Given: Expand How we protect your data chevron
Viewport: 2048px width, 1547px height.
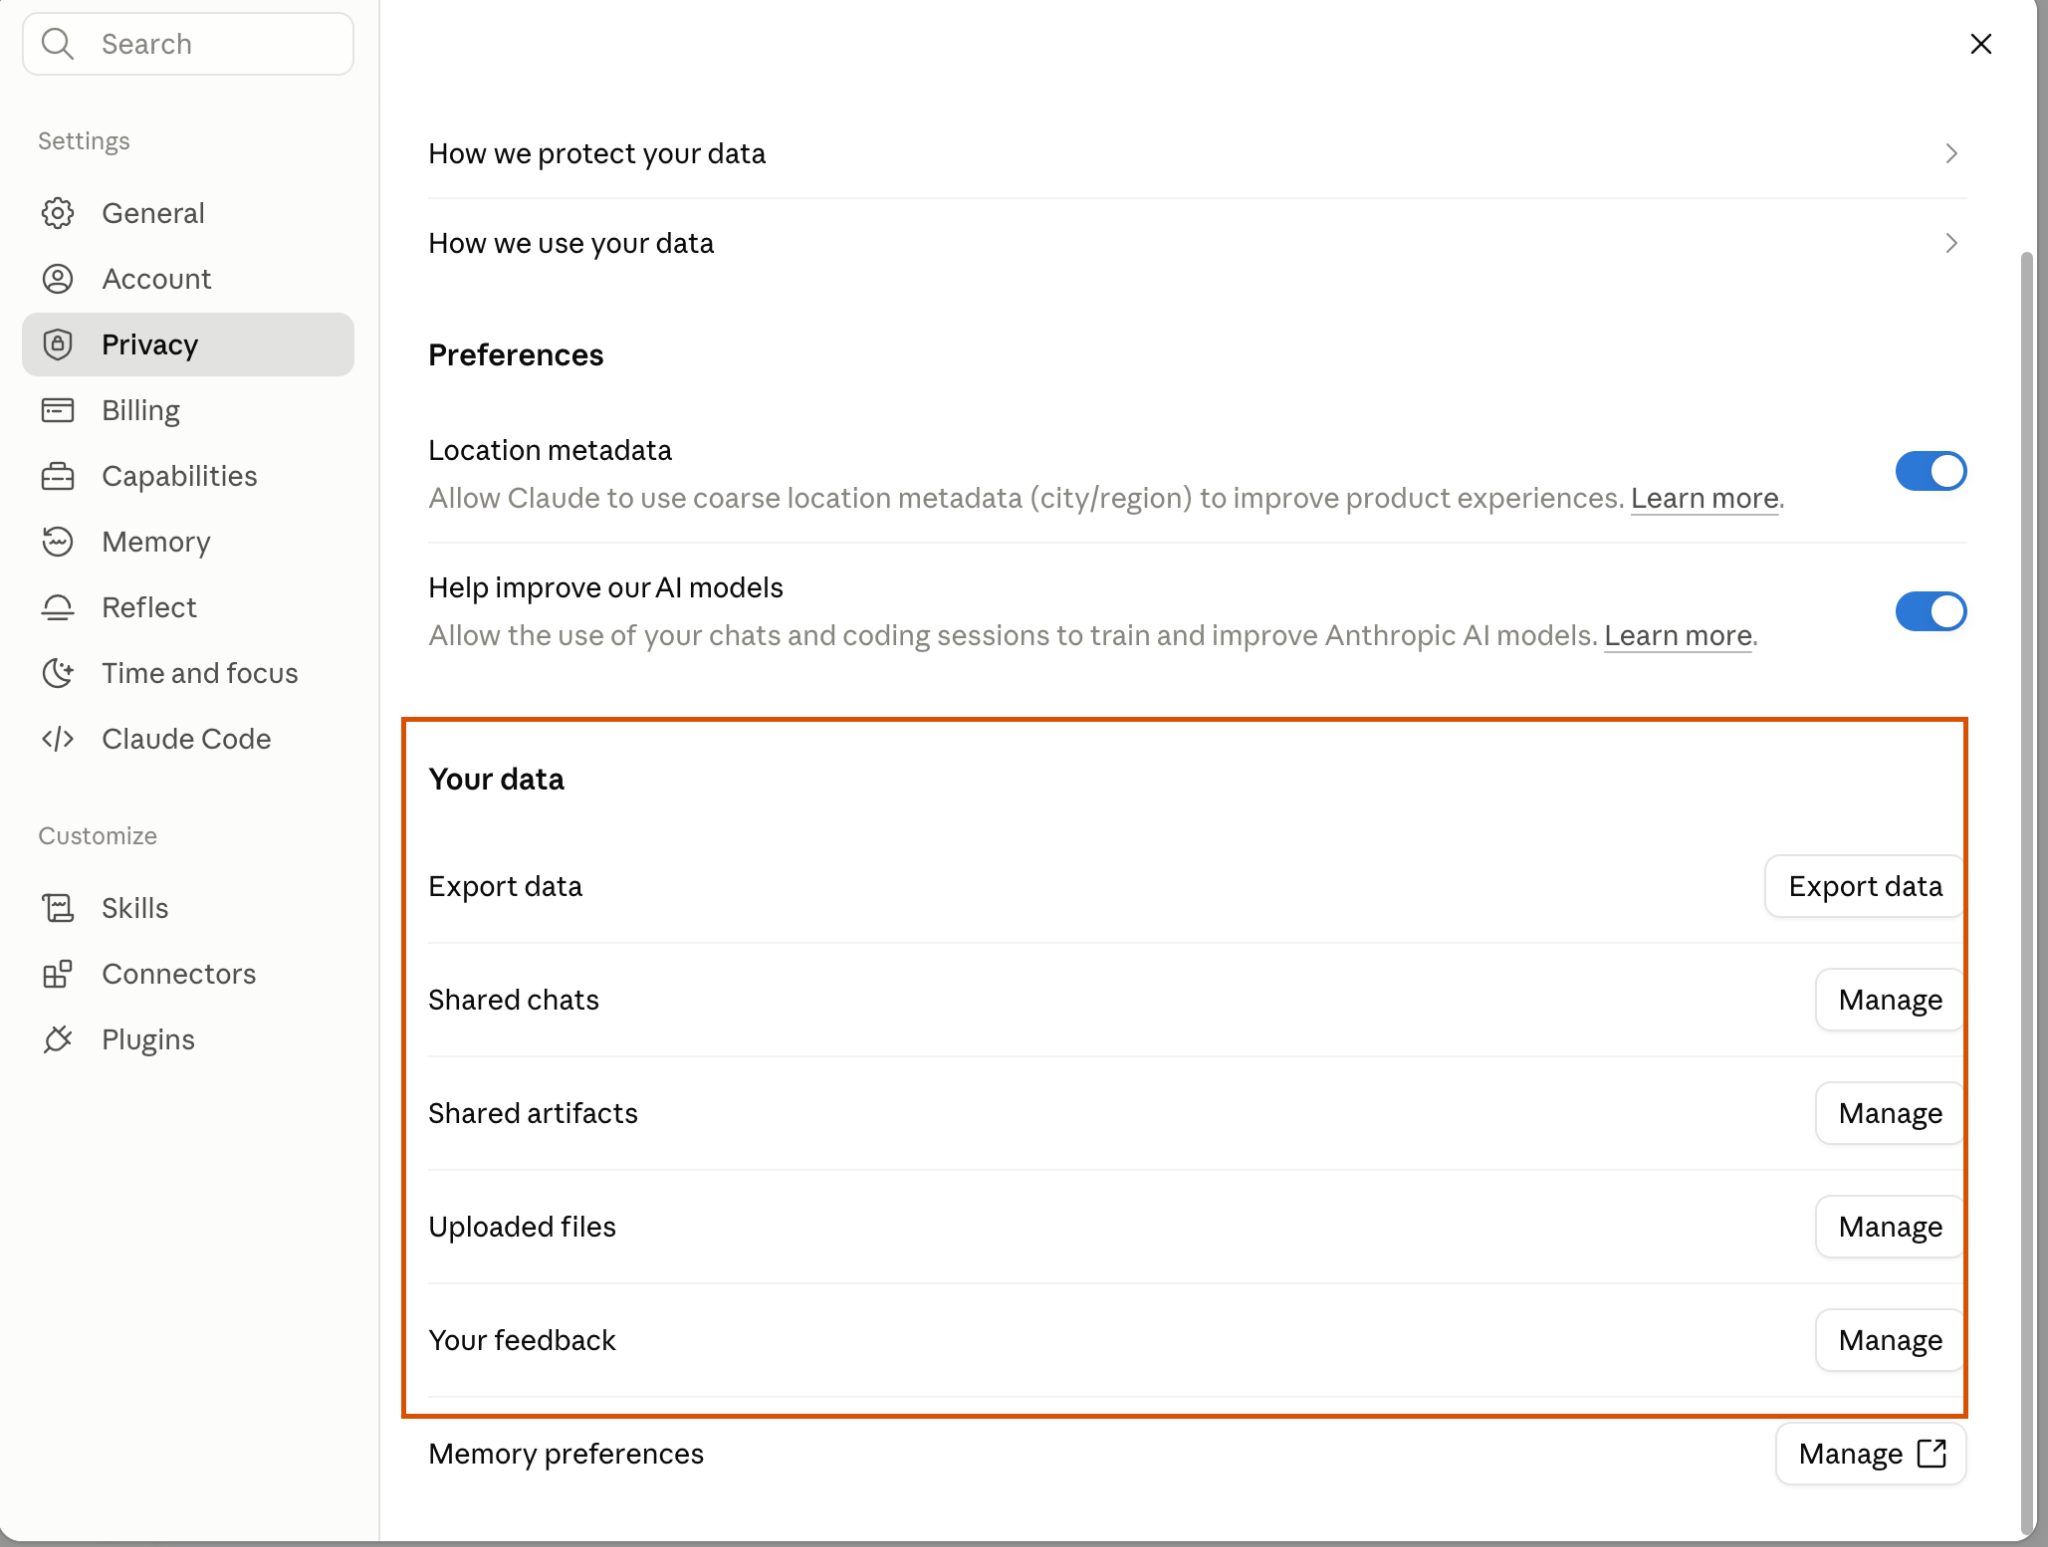Looking at the screenshot, I should click(1951, 153).
